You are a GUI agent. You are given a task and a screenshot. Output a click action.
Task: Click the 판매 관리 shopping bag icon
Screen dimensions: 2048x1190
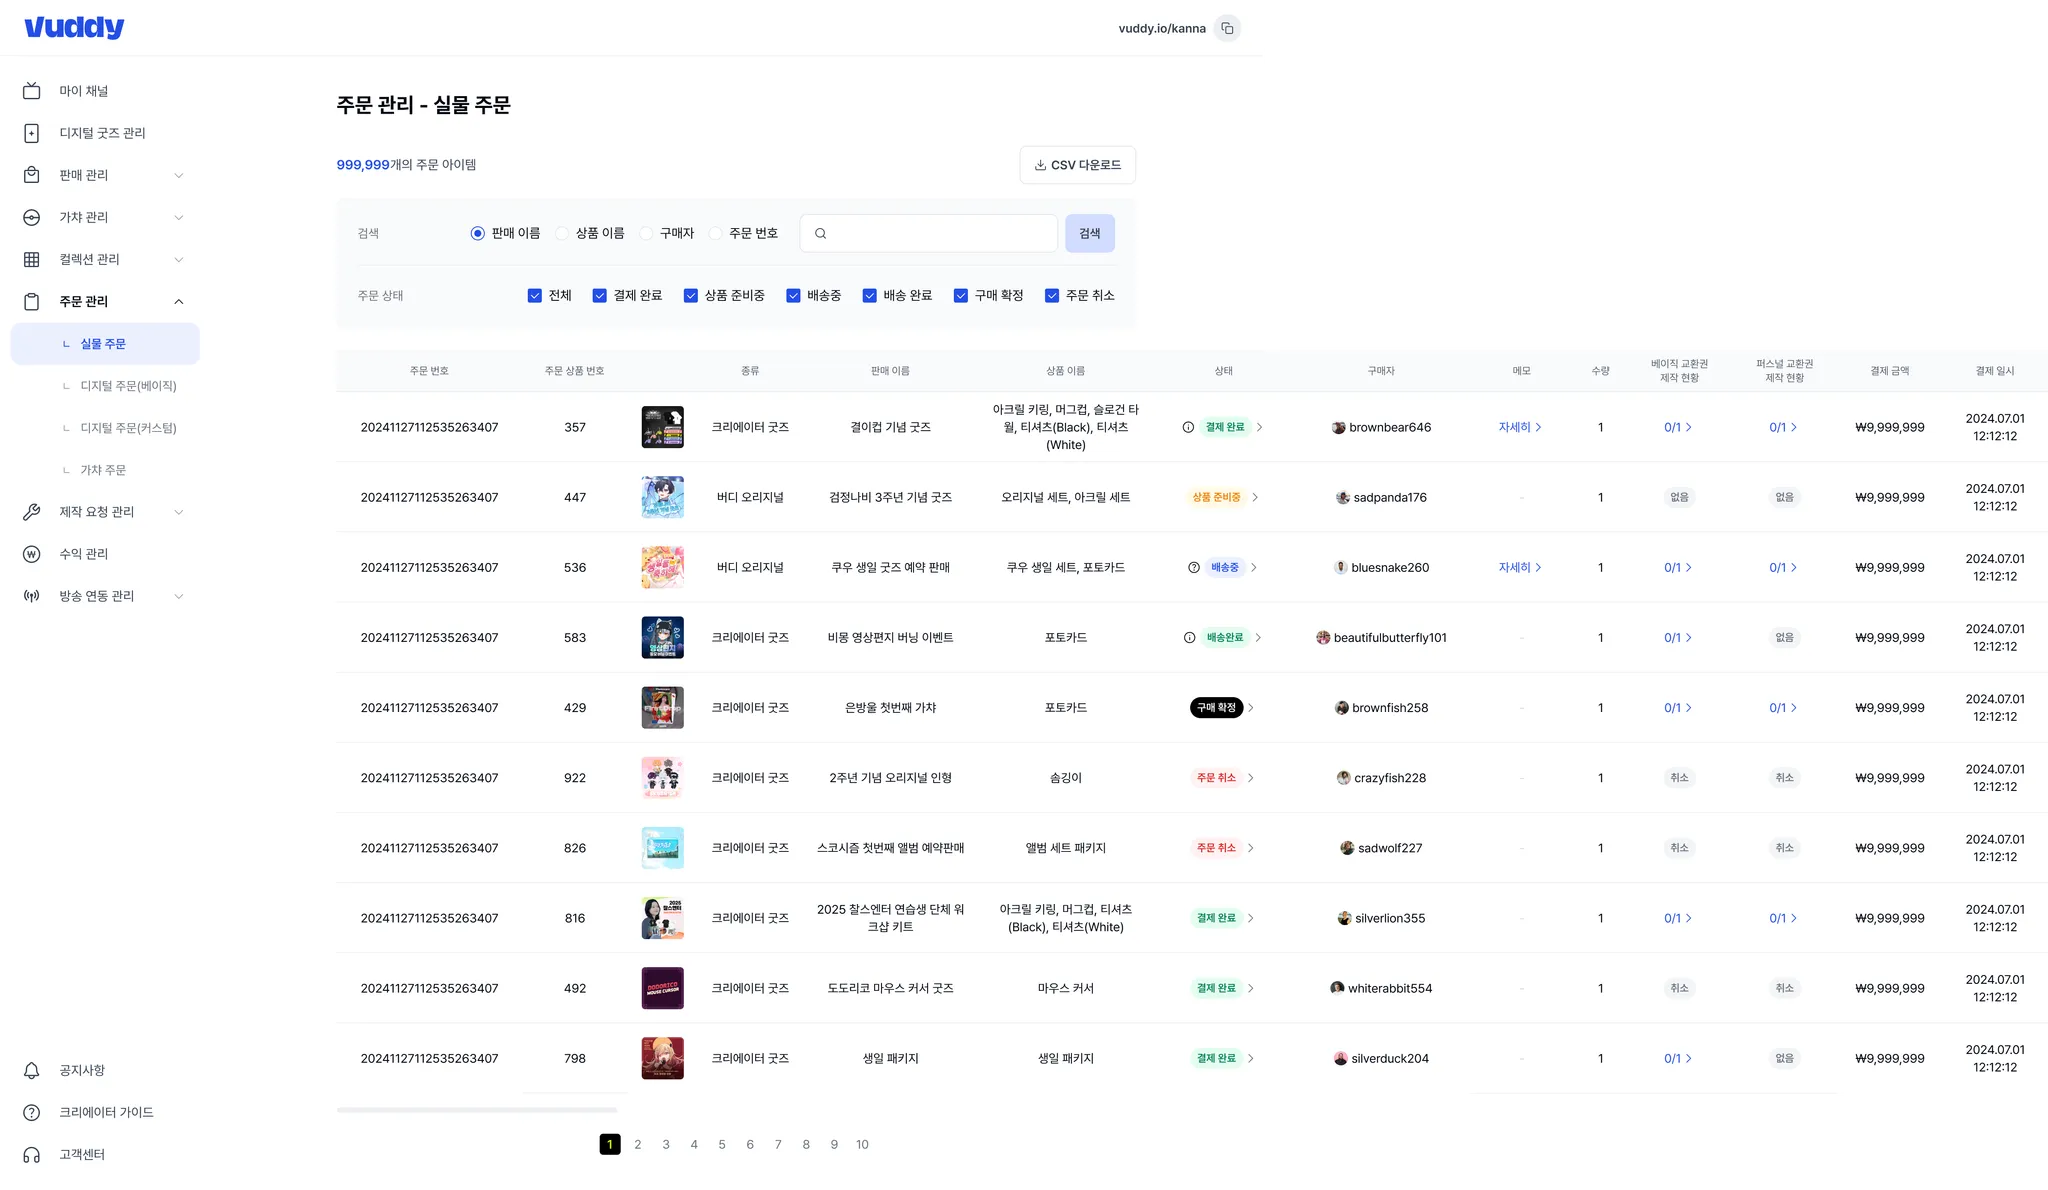point(32,175)
